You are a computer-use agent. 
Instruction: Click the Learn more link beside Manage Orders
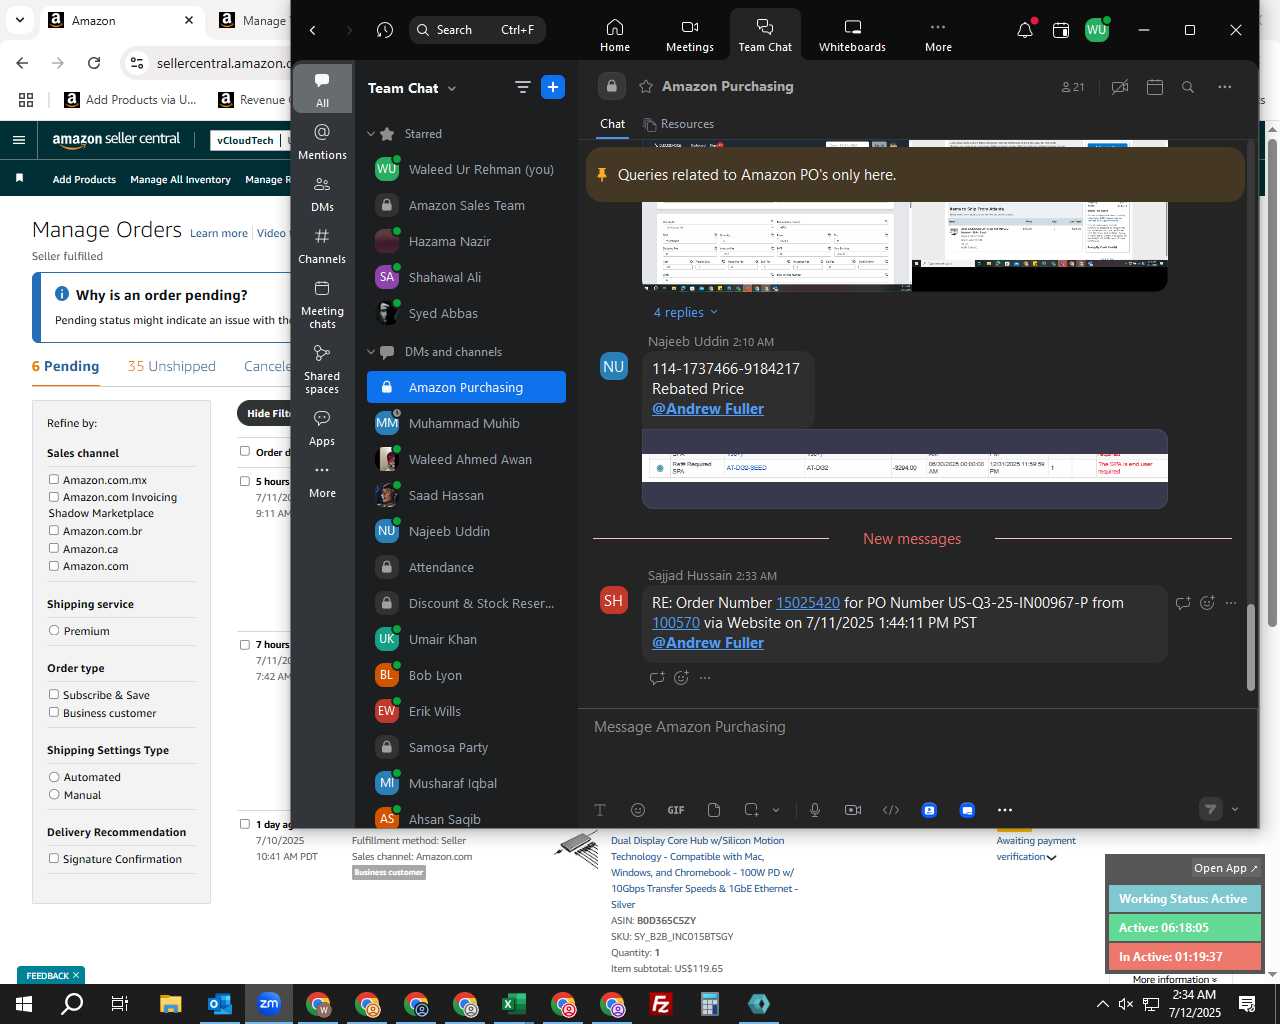(x=219, y=233)
